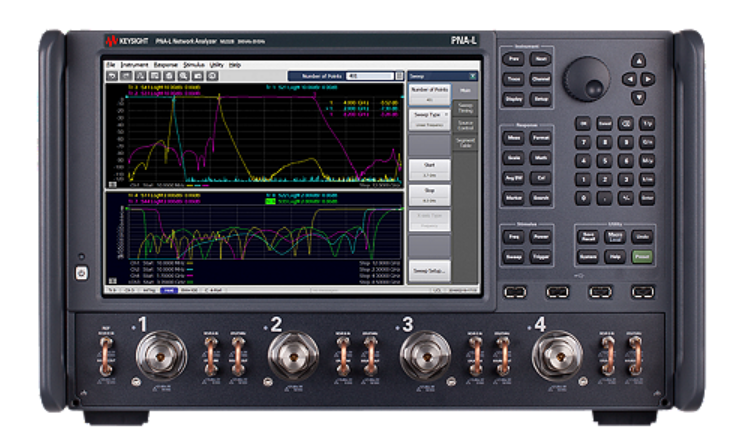
Task: Tap the Setup hardkey
Action: tap(540, 99)
